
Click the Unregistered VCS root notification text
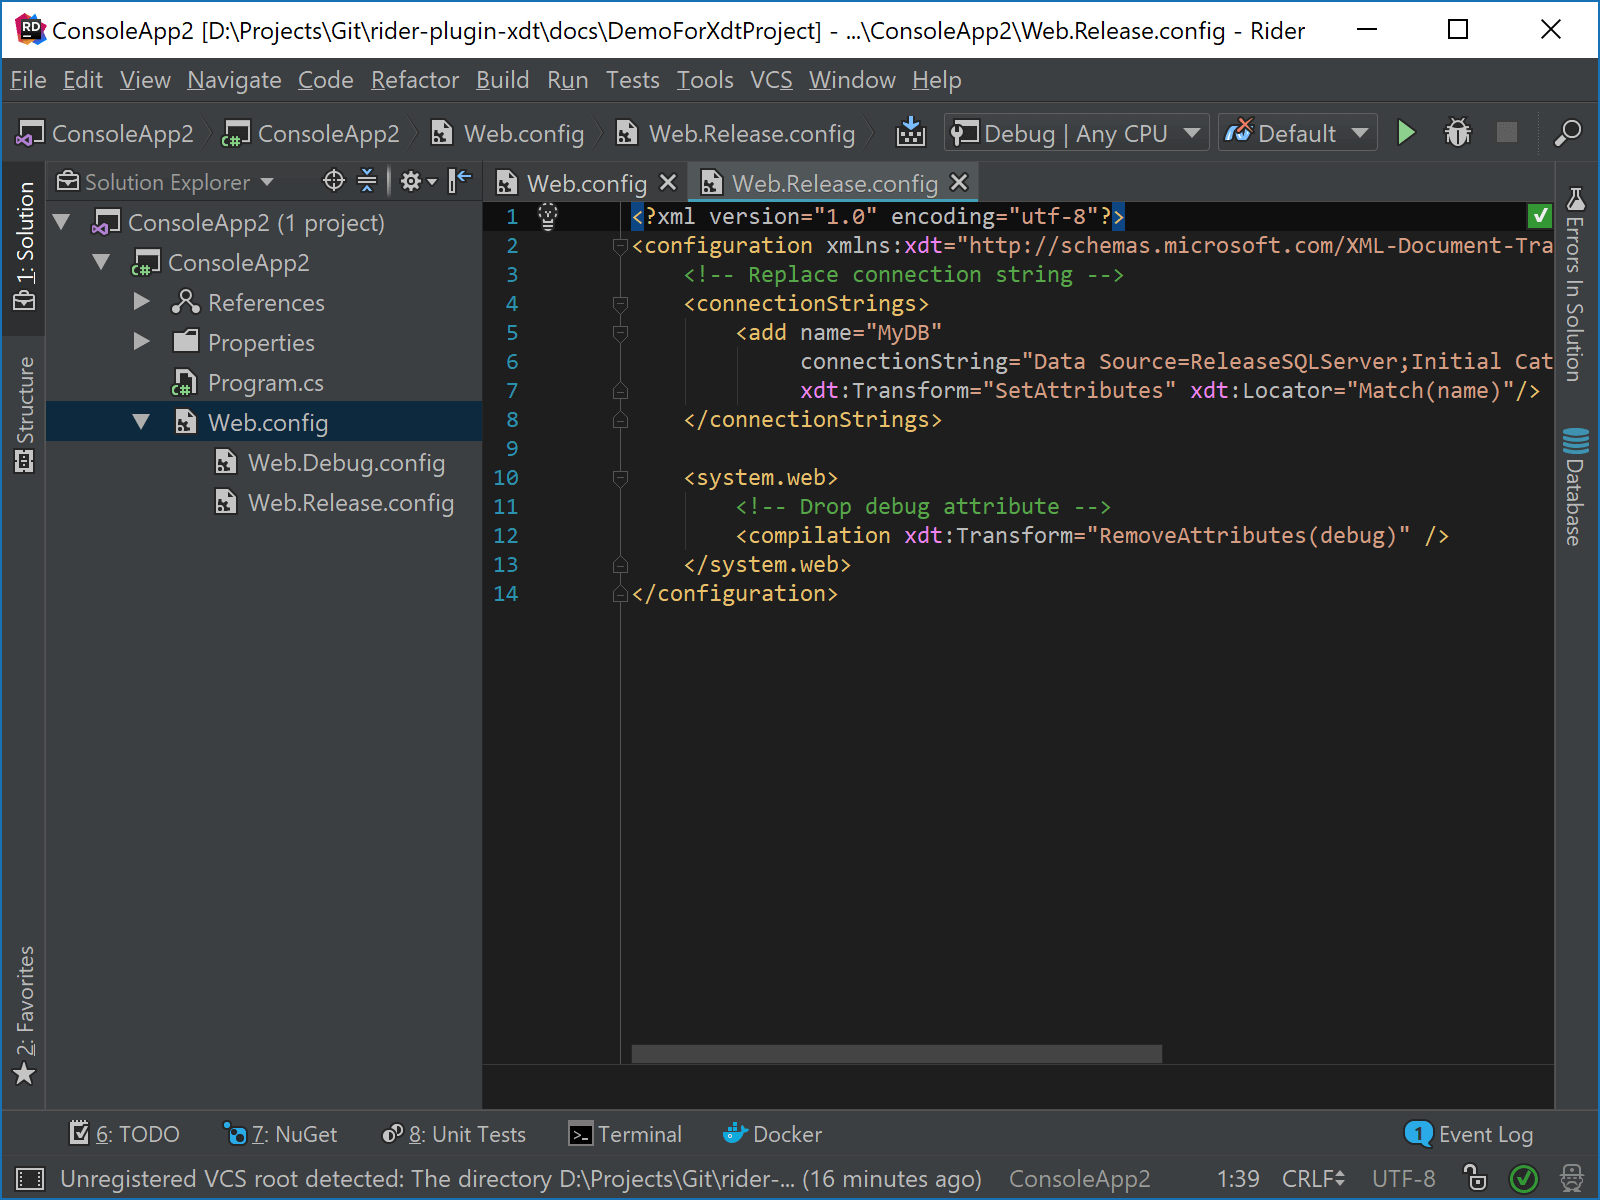point(520,1179)
